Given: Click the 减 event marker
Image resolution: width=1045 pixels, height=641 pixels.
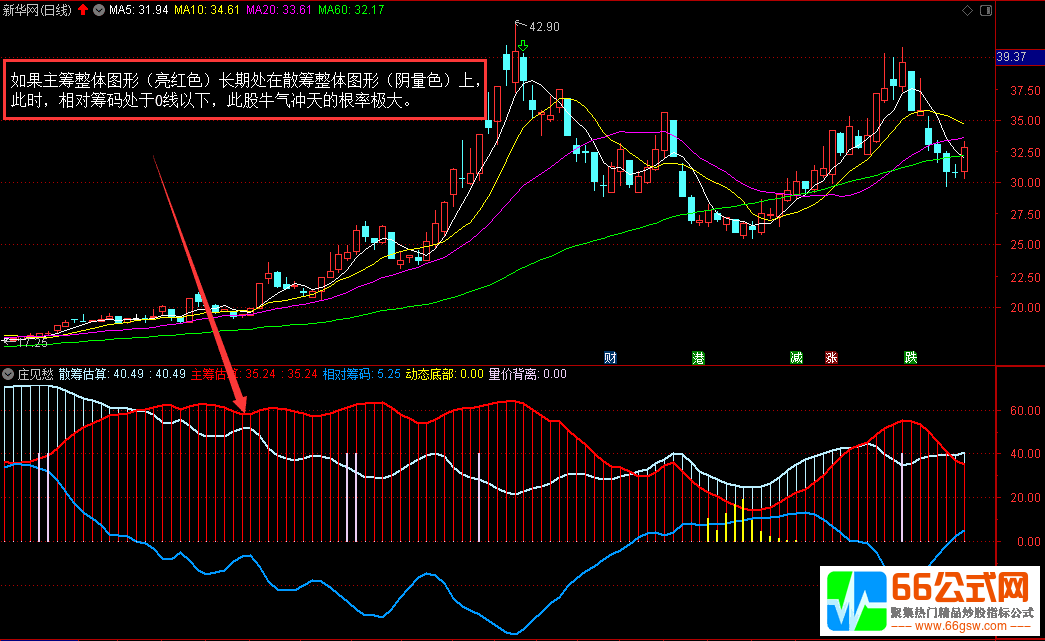Looking at the screenshot, I should (796, 358).
